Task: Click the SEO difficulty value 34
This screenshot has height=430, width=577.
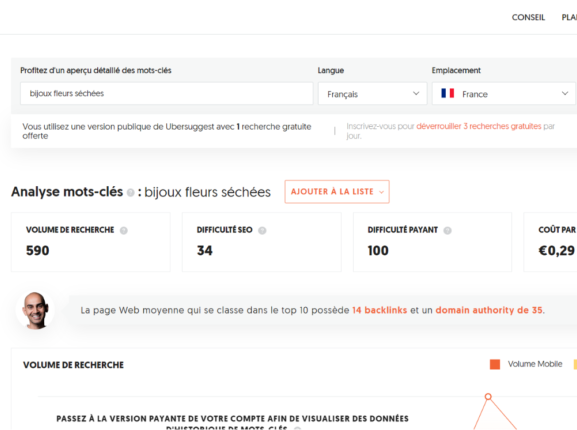Action: (205, 250)
